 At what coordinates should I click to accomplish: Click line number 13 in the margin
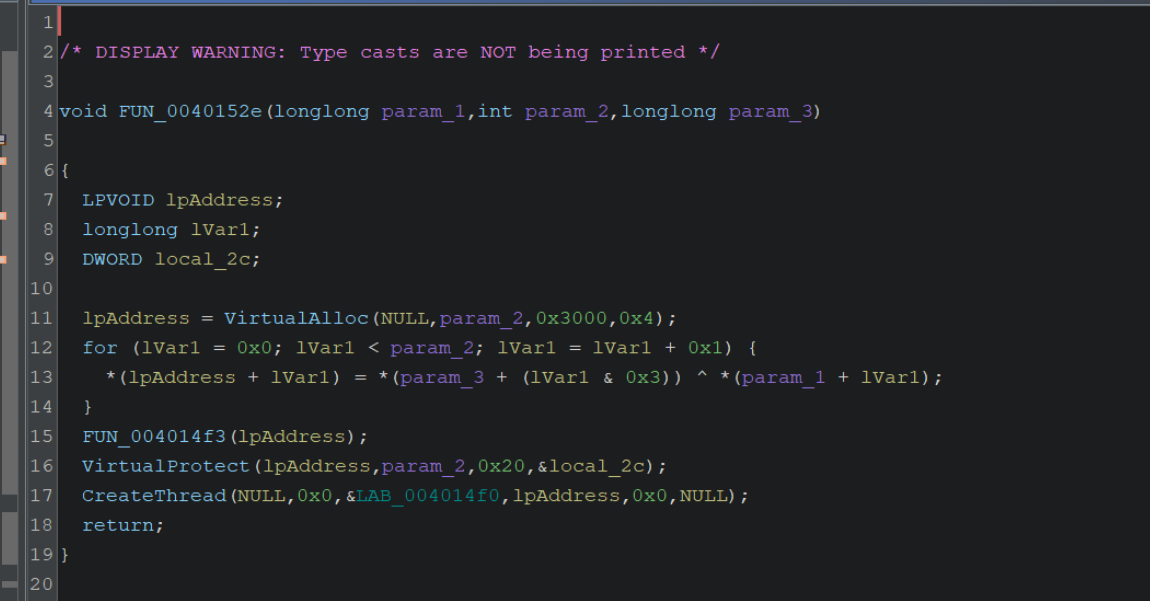click(41, 377)
